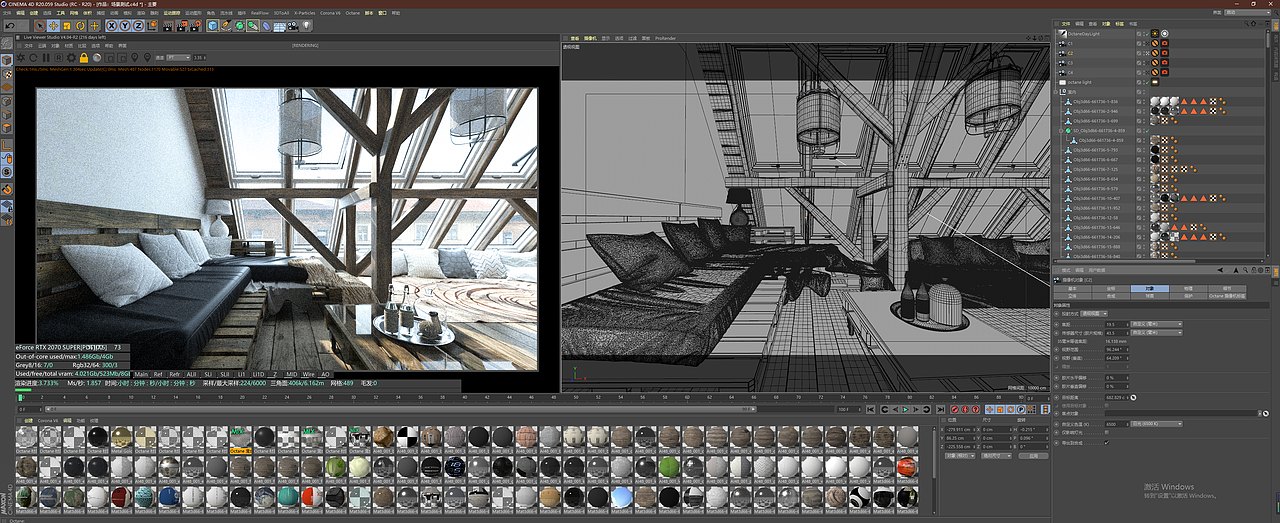Select the Scale tool

point(67,25)
